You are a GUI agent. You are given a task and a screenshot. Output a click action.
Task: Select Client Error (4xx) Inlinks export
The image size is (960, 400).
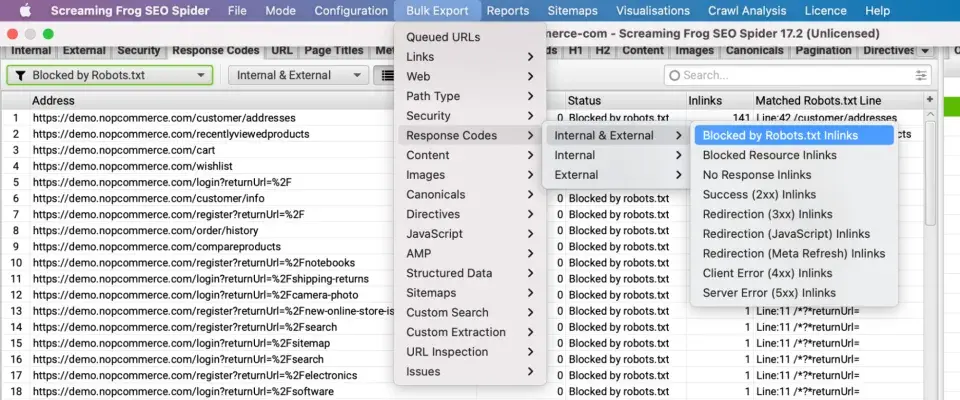[794, 273]
